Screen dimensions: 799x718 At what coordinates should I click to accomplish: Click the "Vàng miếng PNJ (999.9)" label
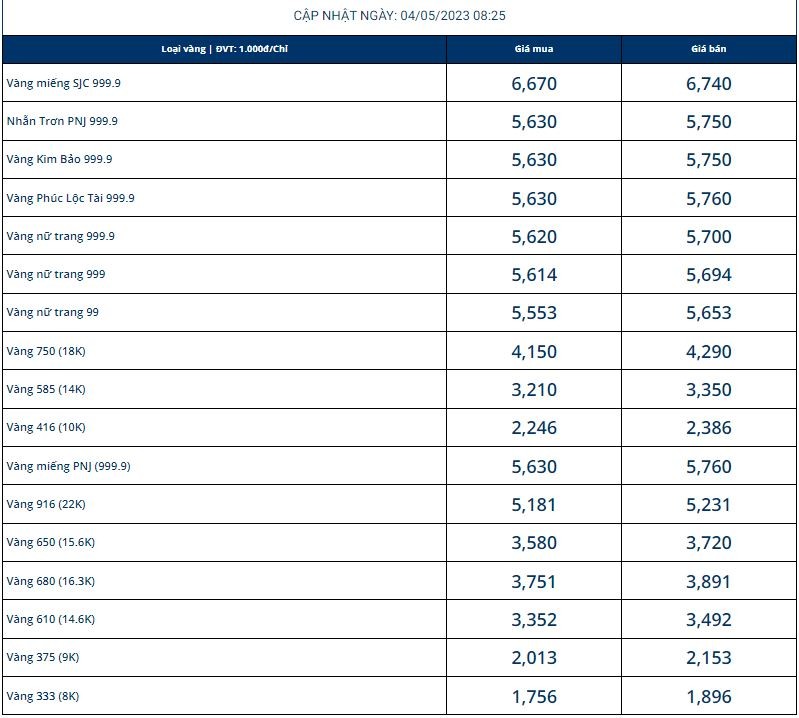68,466
